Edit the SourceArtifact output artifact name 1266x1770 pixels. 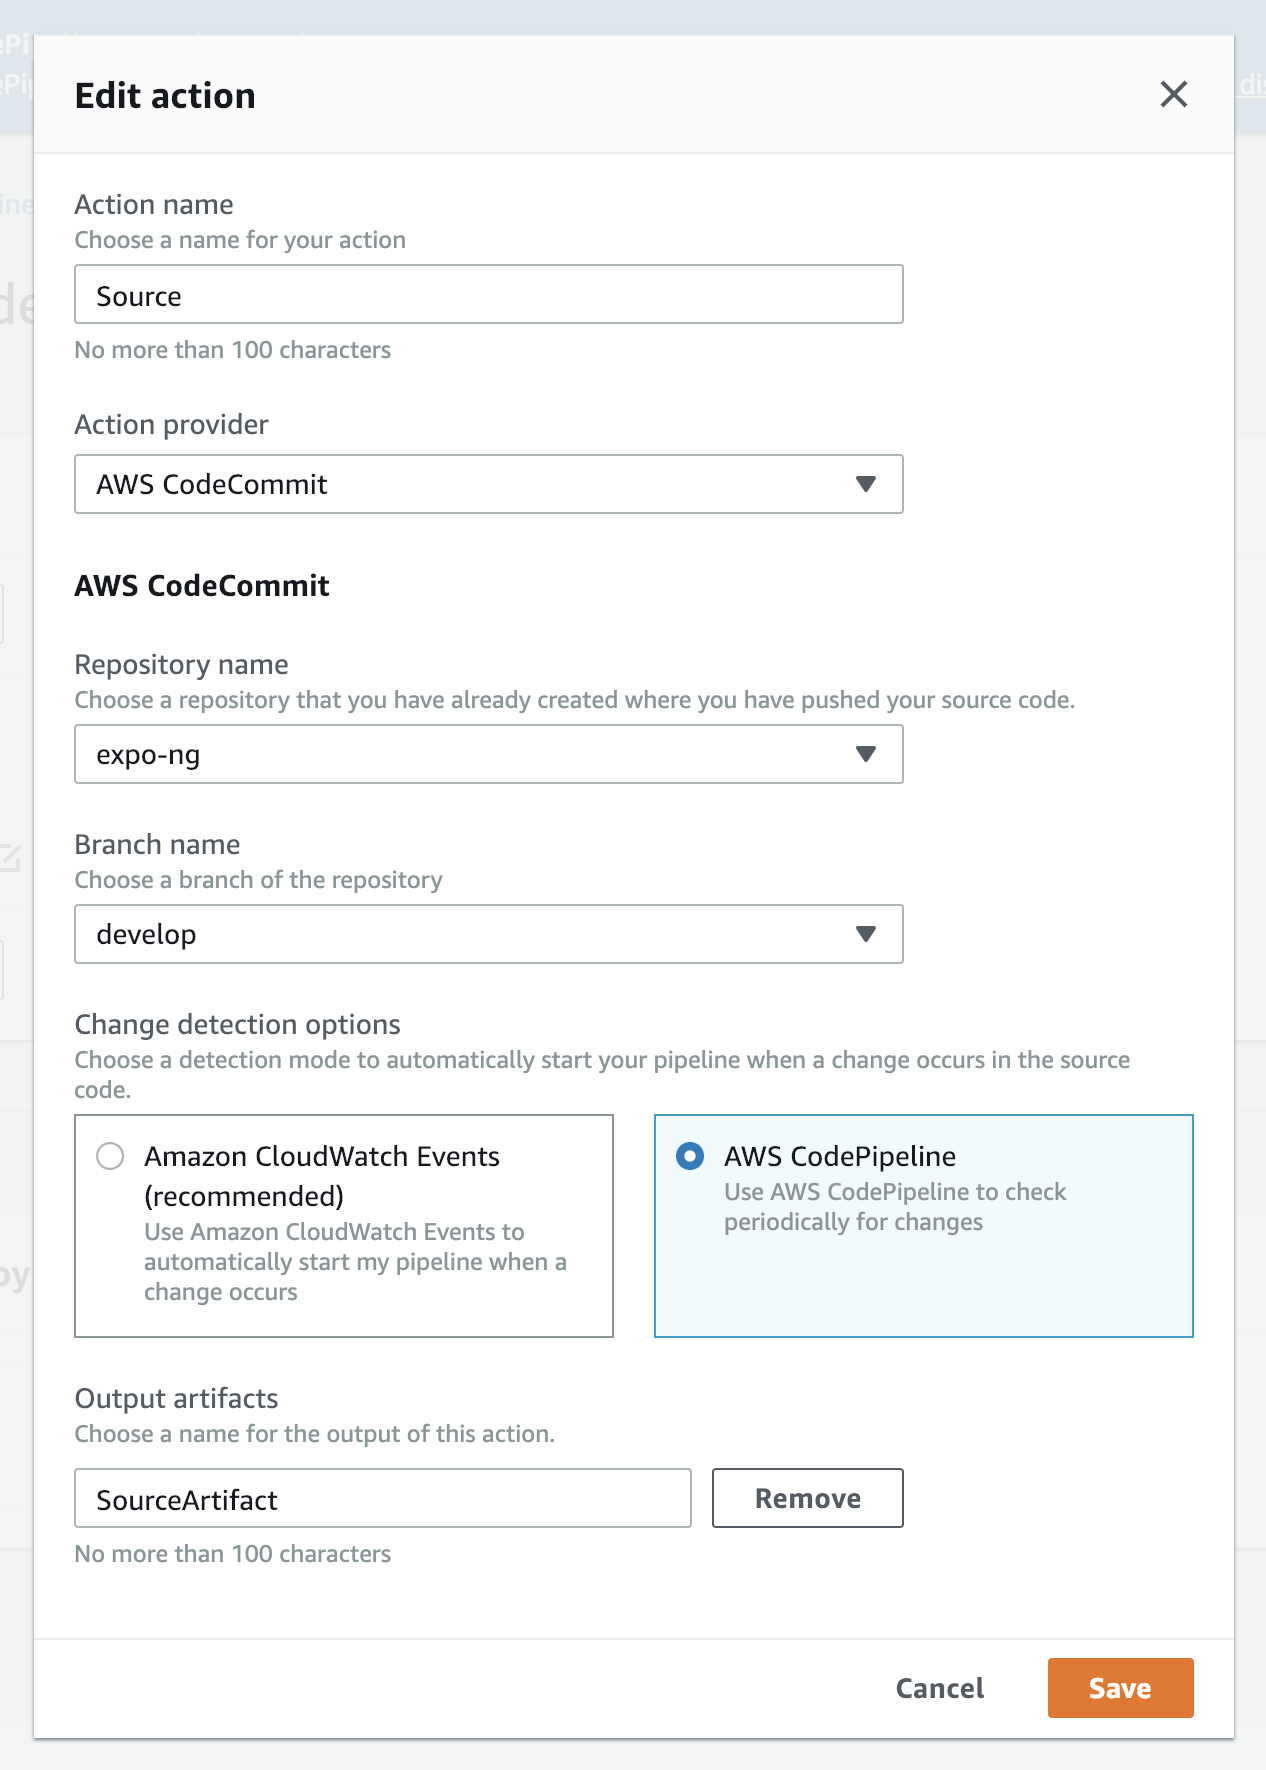383,1499
